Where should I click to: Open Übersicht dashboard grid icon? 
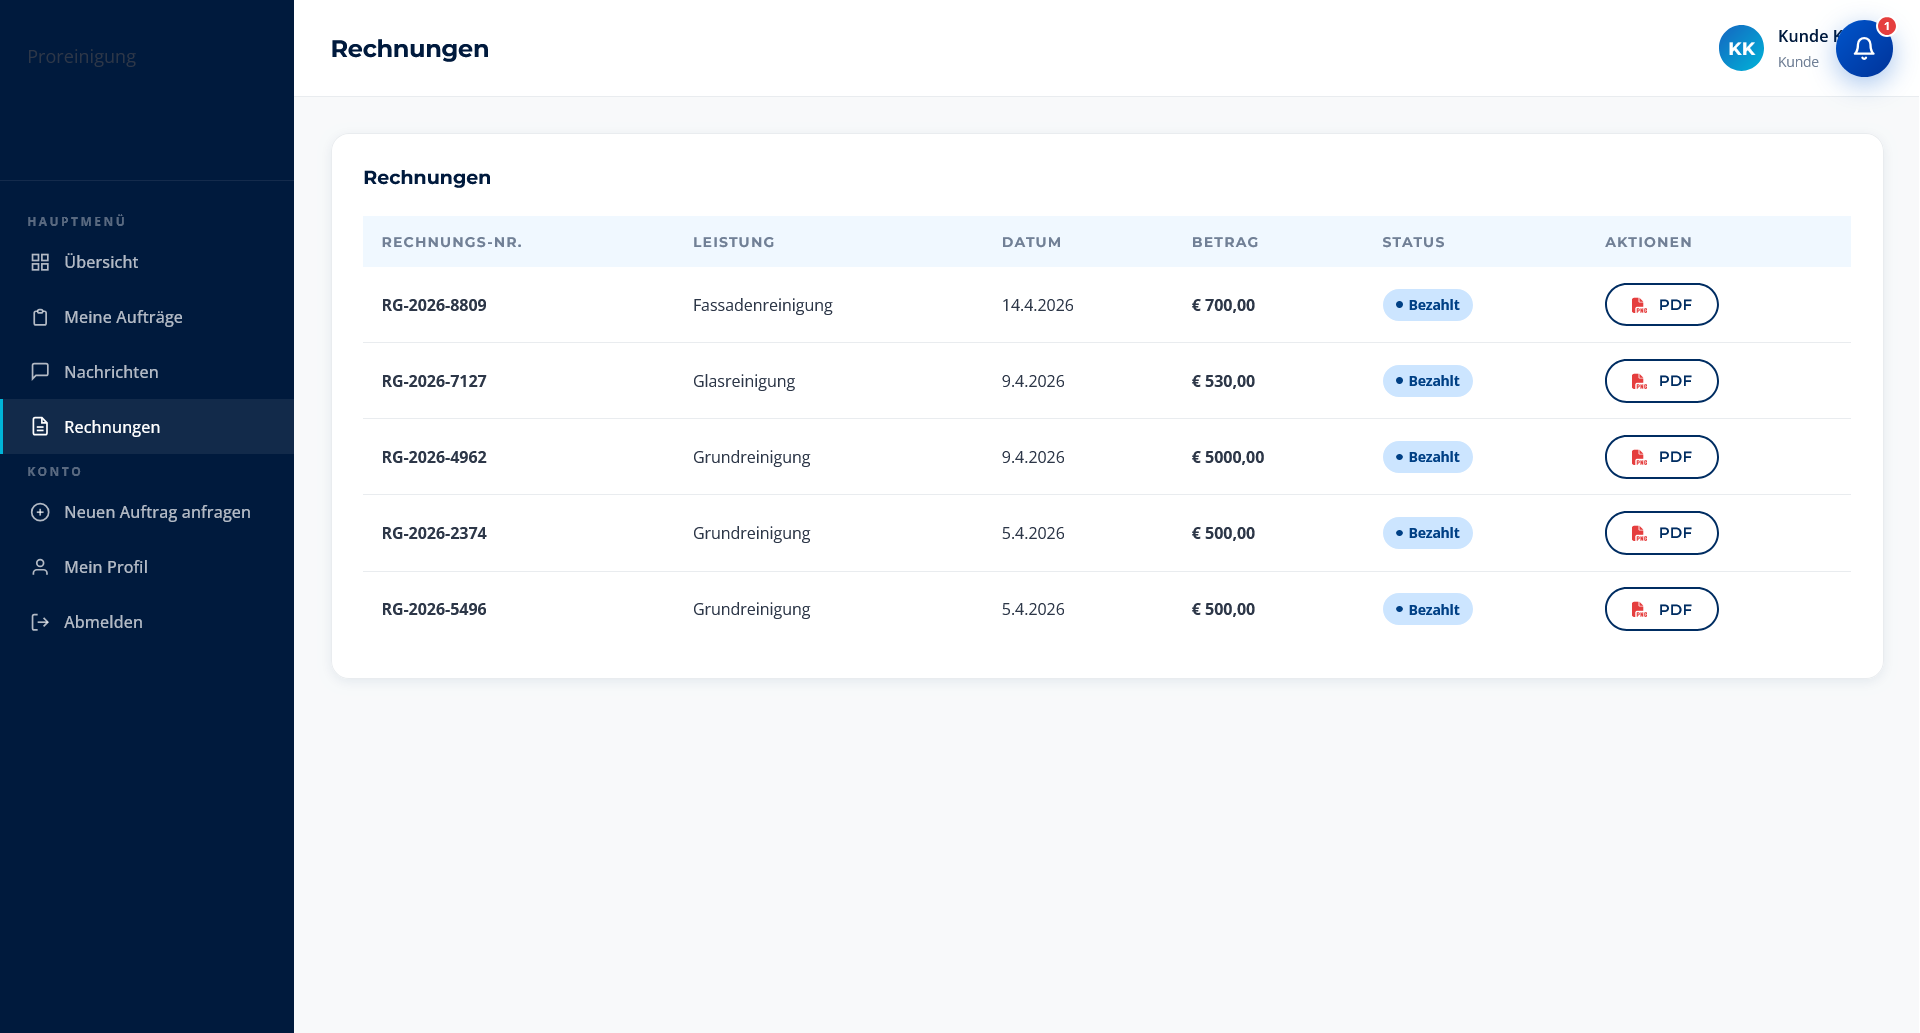[40, 262]
